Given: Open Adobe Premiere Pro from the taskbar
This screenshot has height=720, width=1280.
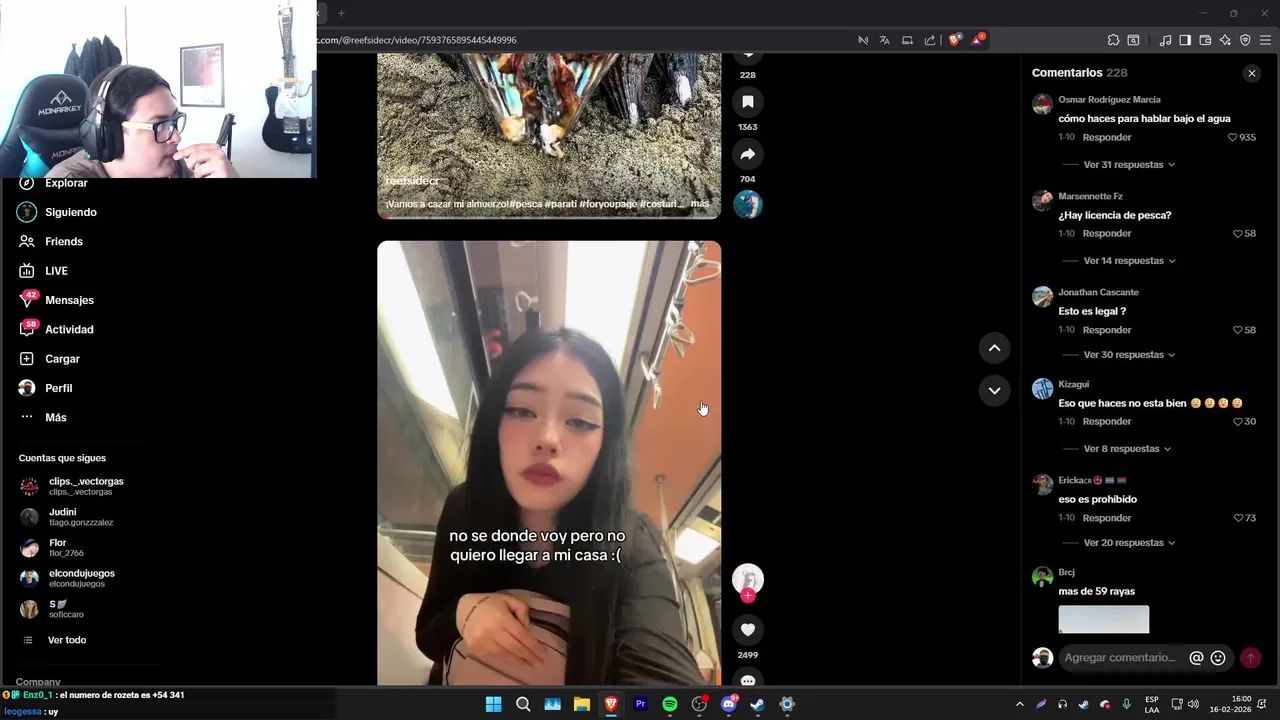Looking at the screenshot, I should pos(641,704).
